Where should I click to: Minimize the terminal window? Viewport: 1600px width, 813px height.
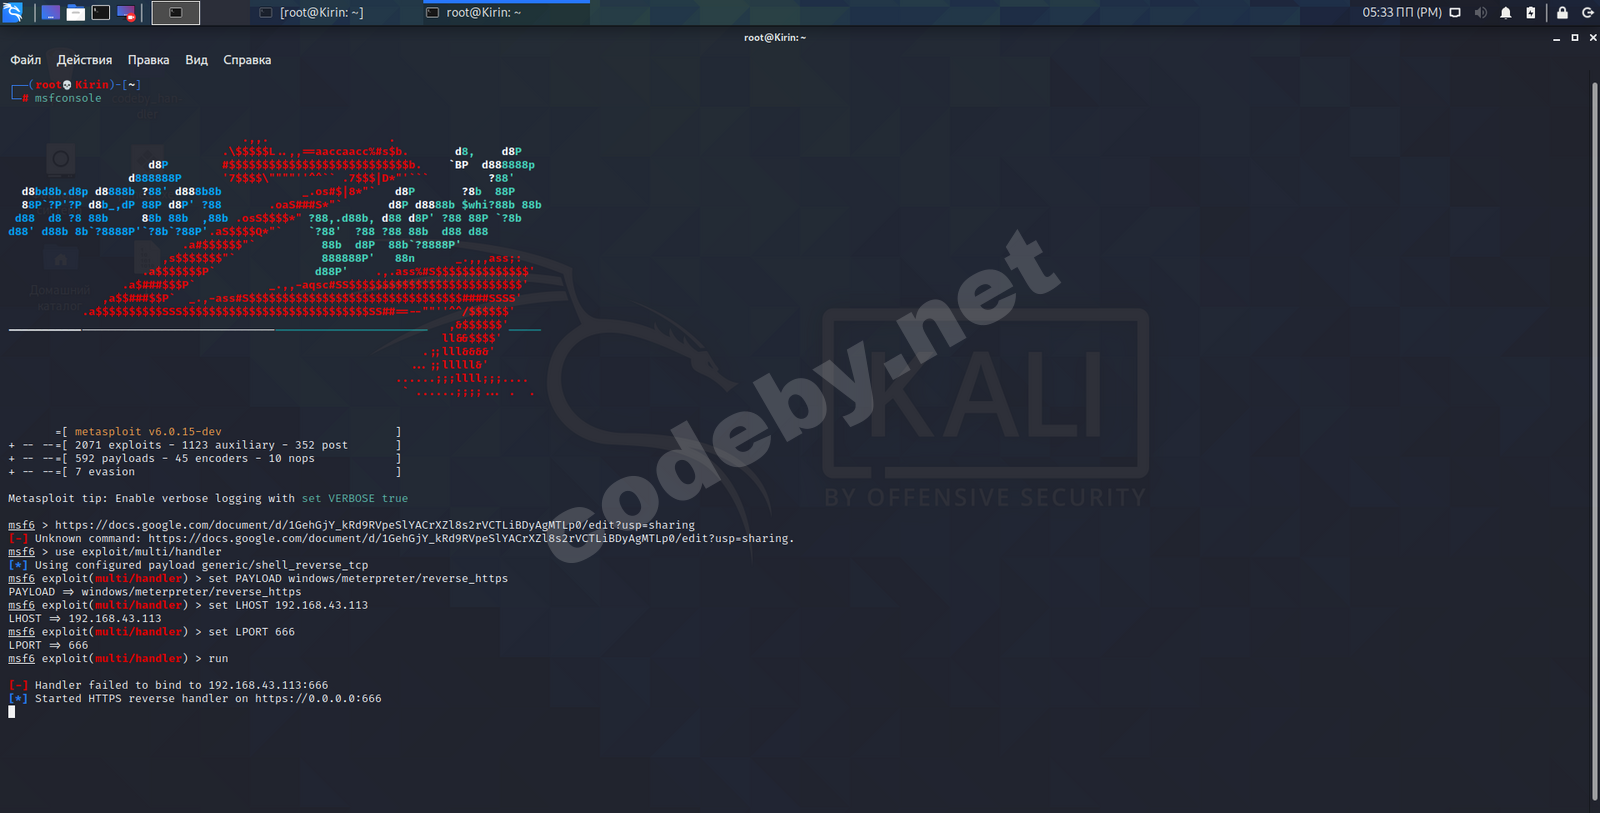coord(1556,38)
